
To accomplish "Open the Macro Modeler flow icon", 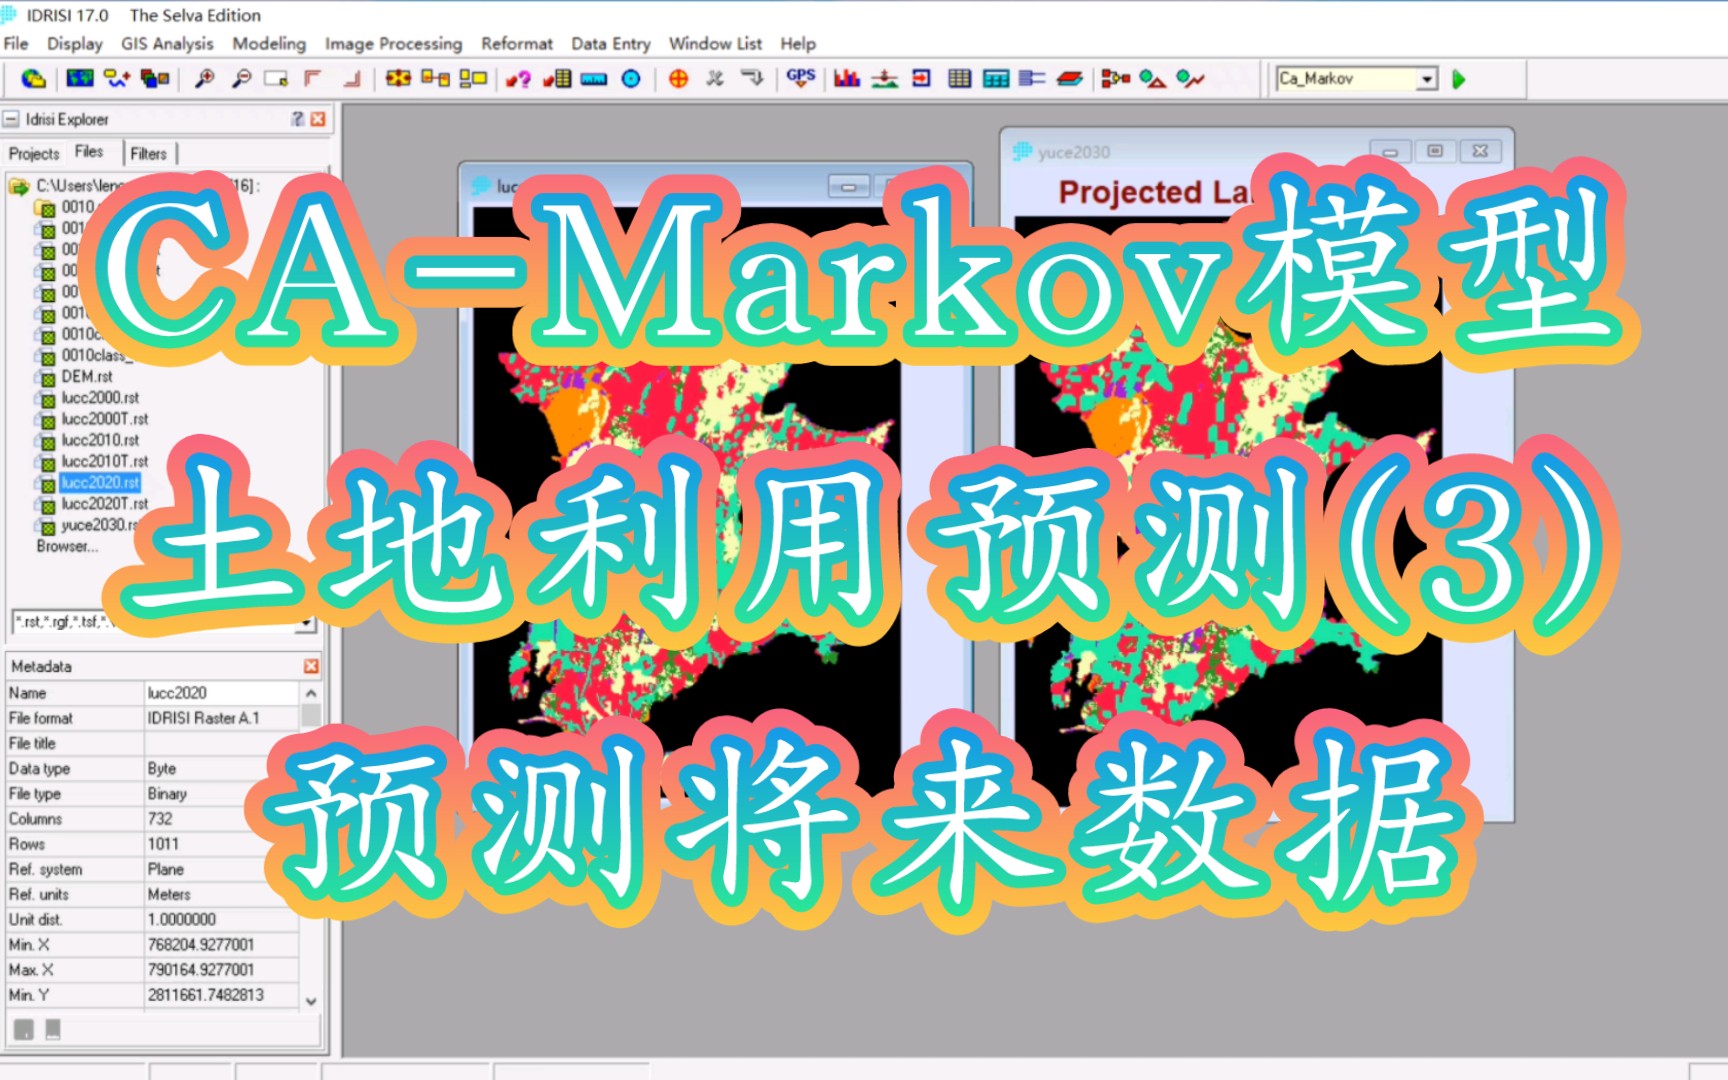I will pos(1116,78).
